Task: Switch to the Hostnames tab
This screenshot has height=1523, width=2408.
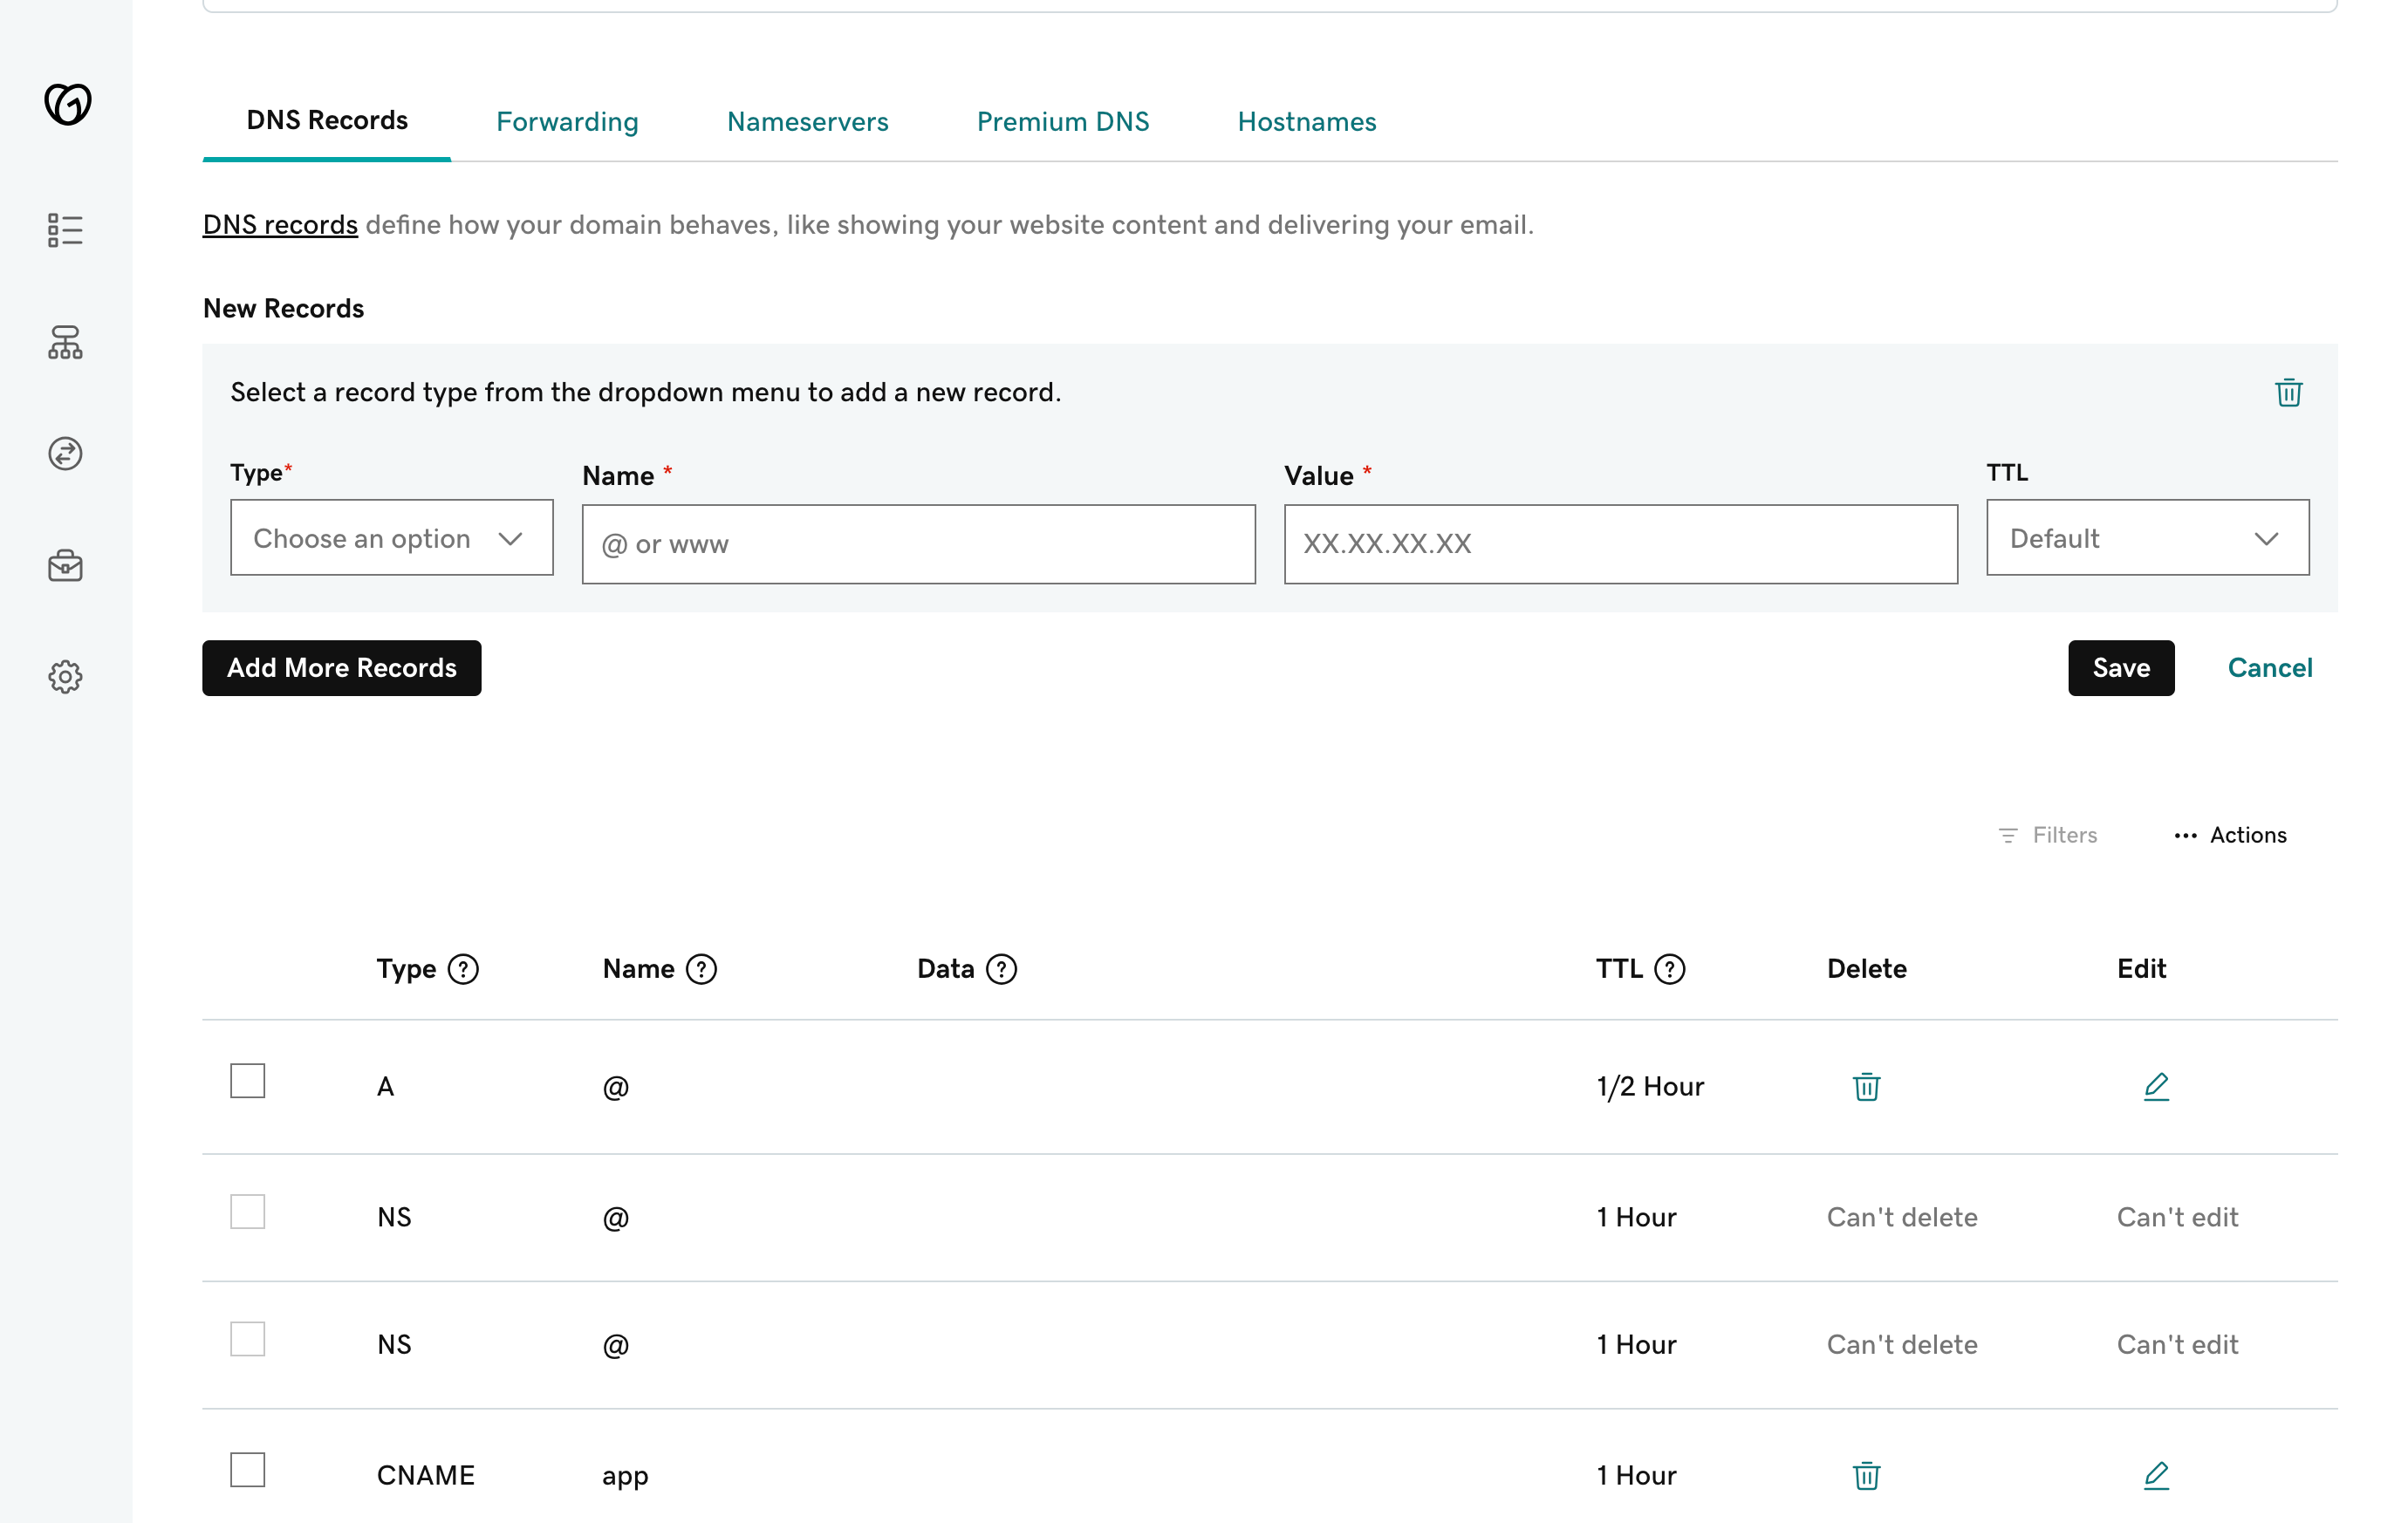Action: (1307, 122)
